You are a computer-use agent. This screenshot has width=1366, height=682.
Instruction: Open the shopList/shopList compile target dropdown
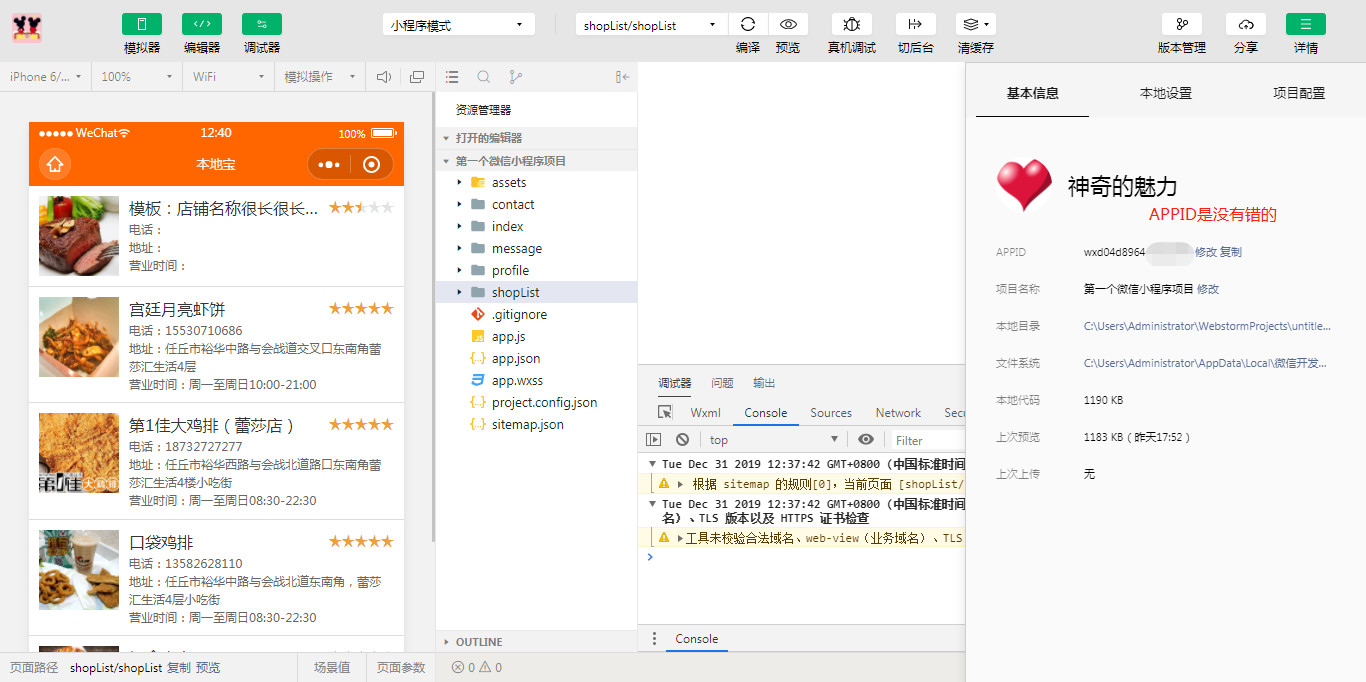(x=651, y=25)
